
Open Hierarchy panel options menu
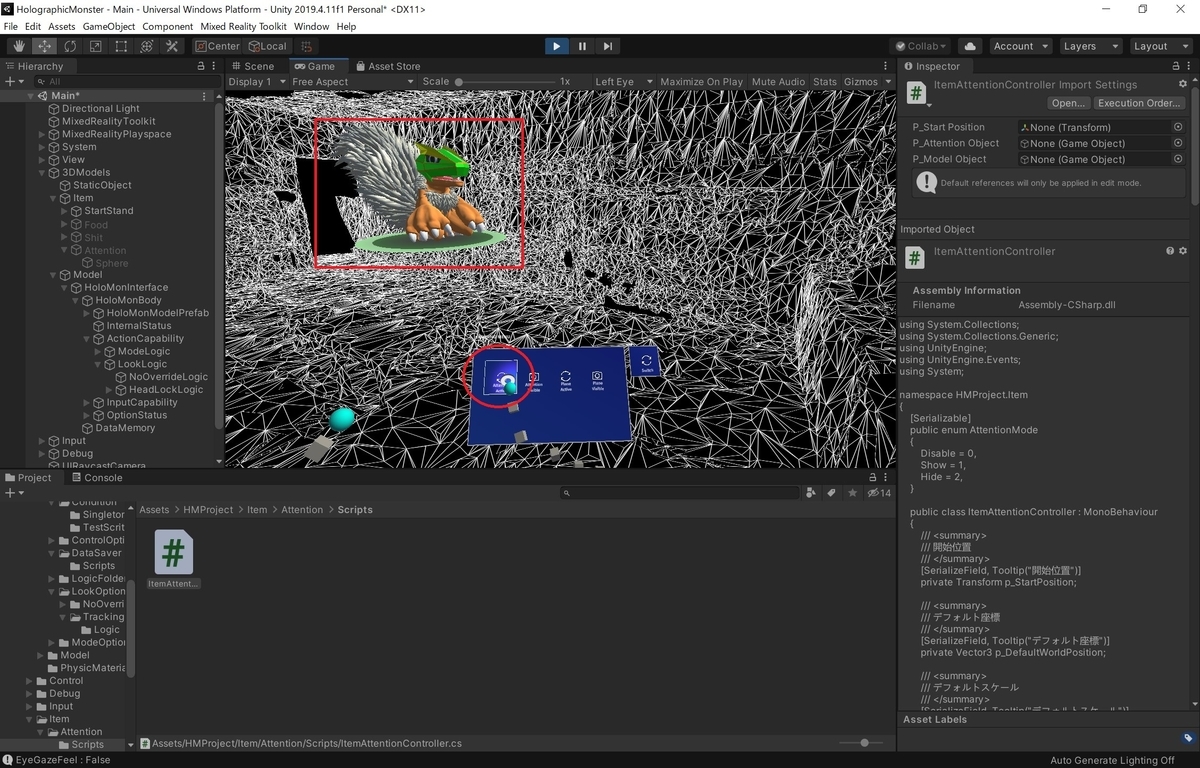click(214, 66)
